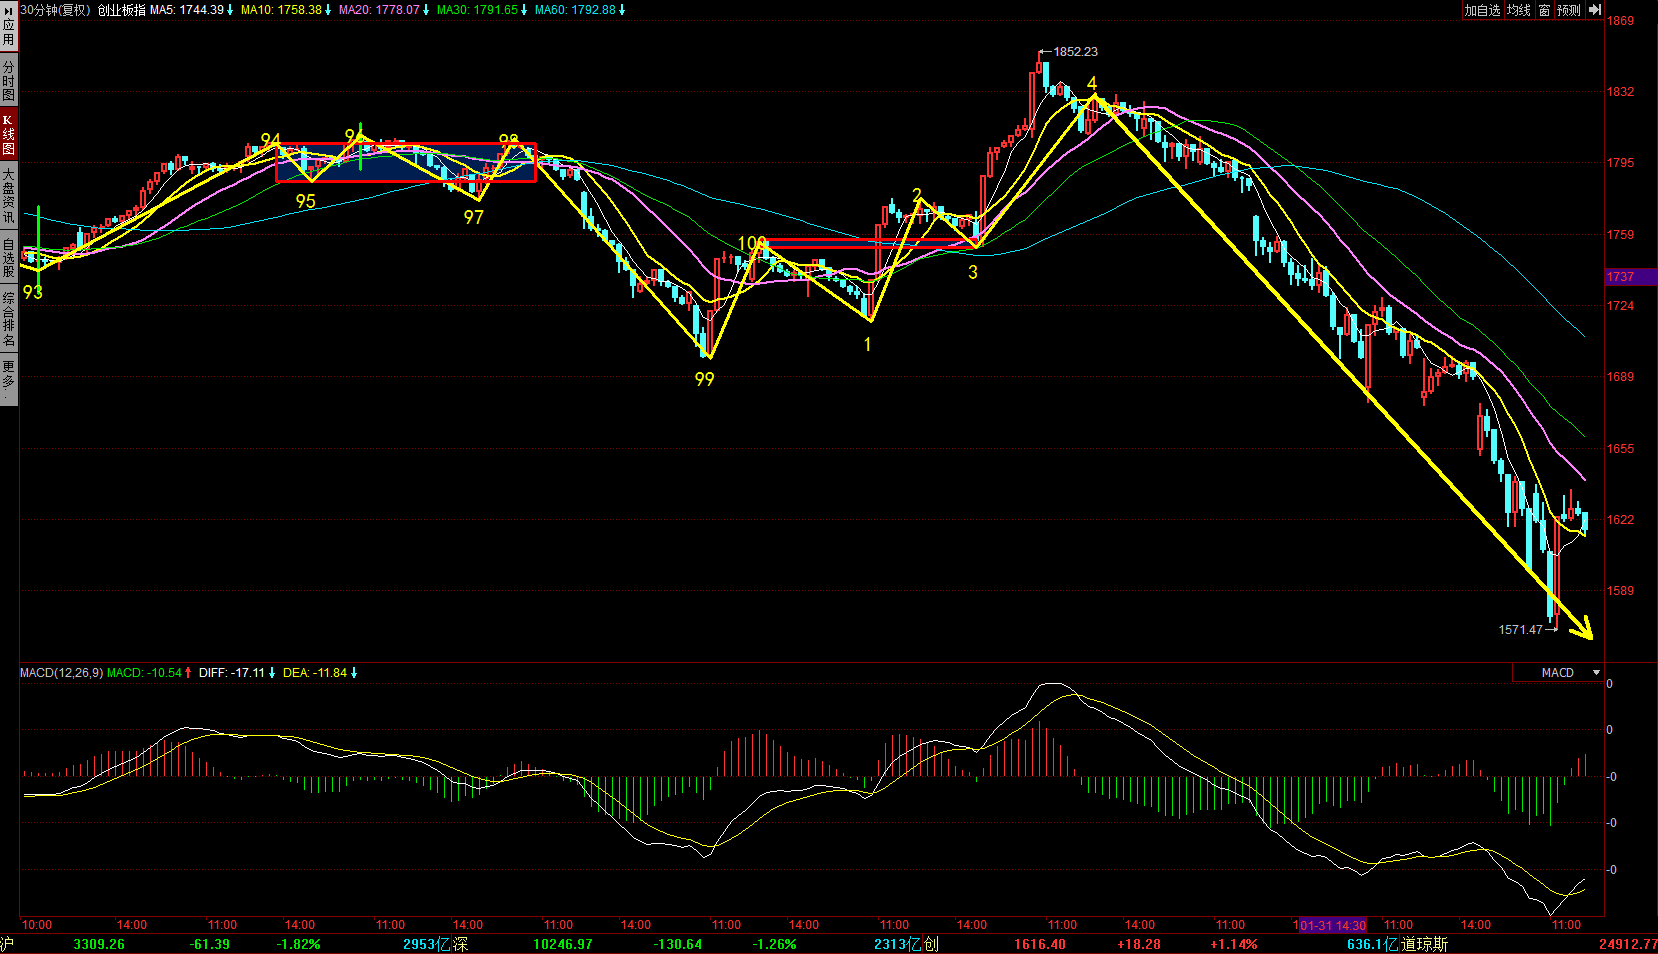Switch to the 分时图 tab
The height and width of the screenshot is (954, 1658).
tap(8, 81)
